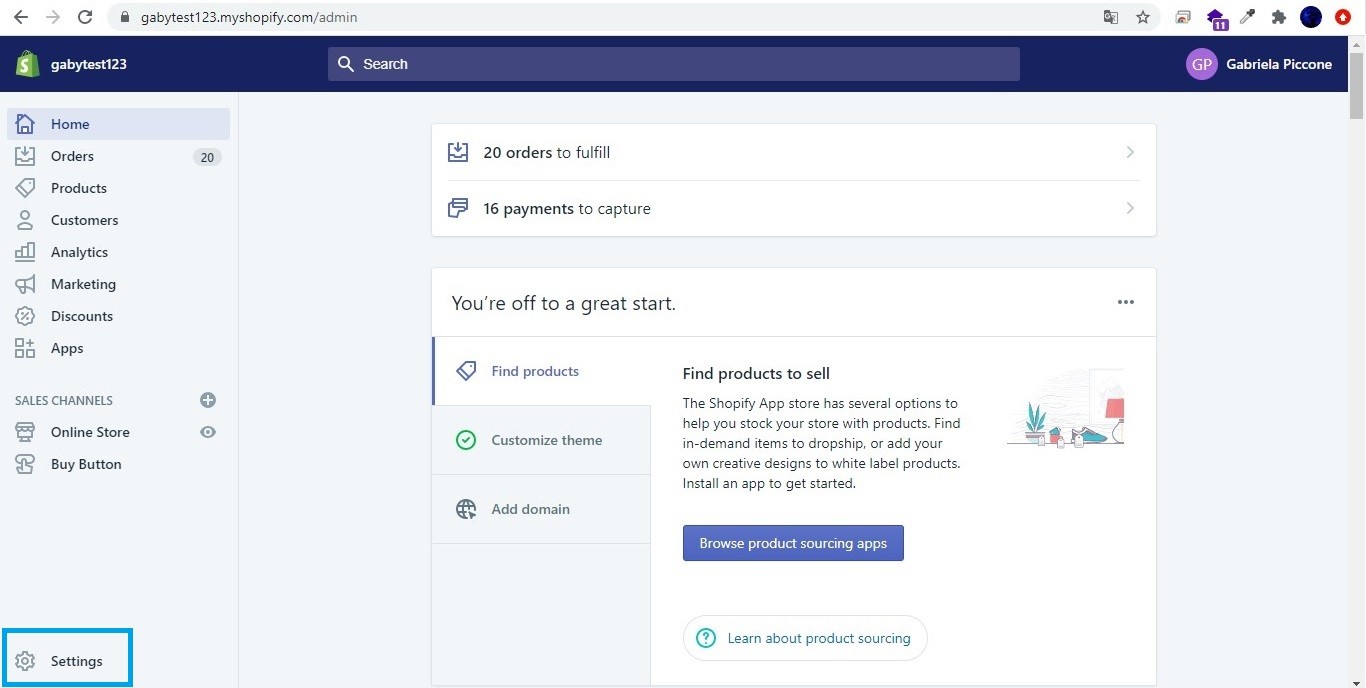Click the Apps grid icon
Image resolution: width=1366 pixels, height=688 pixels.
tap(25, 348)
